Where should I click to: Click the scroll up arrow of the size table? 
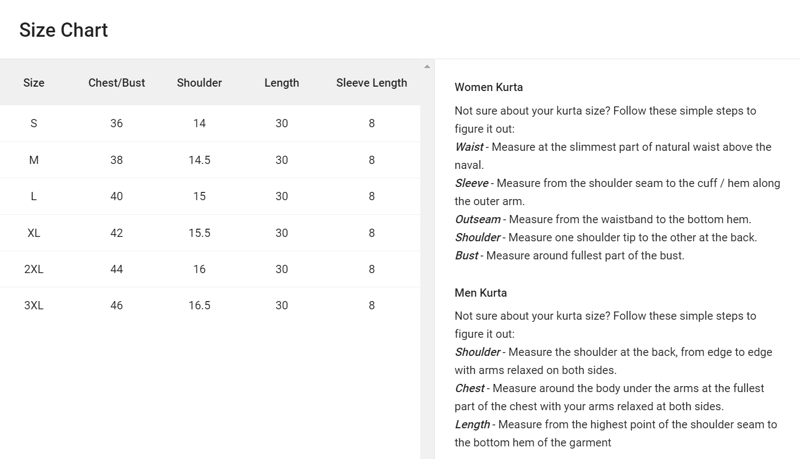click(427, 67)
